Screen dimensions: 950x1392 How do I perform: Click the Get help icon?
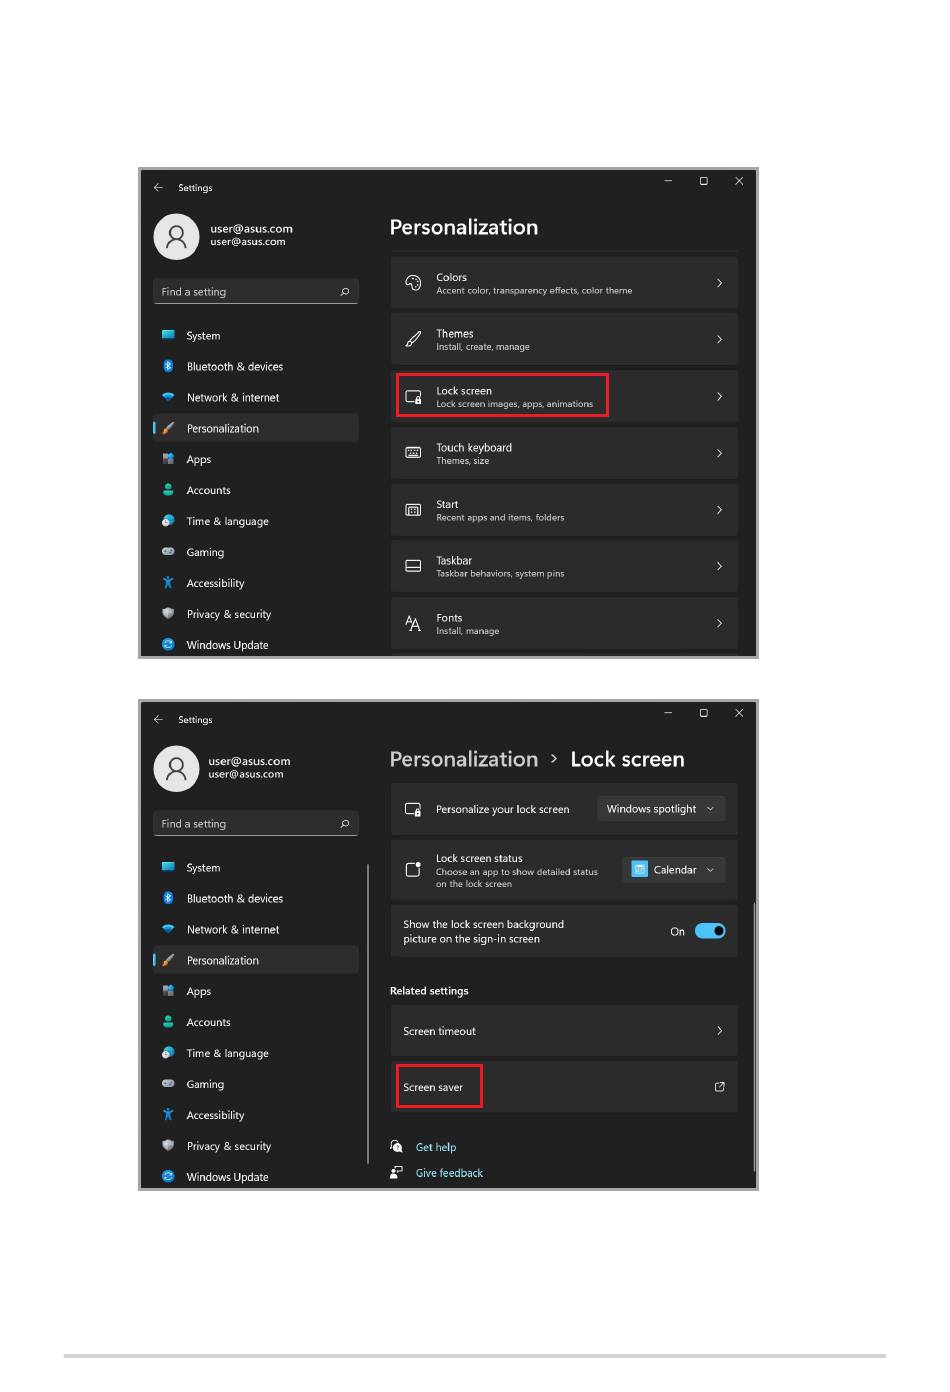click(397, 1147)
